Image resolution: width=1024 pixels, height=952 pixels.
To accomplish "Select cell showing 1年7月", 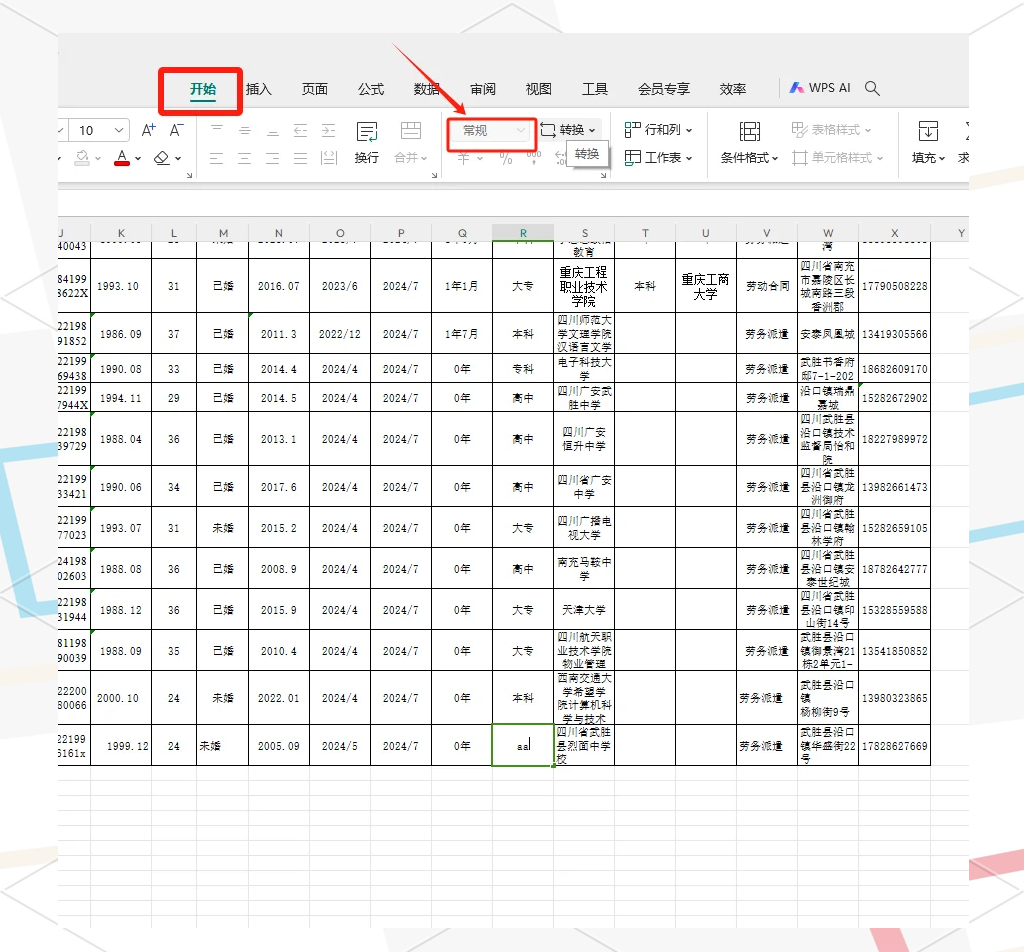I will coord(462,334).
